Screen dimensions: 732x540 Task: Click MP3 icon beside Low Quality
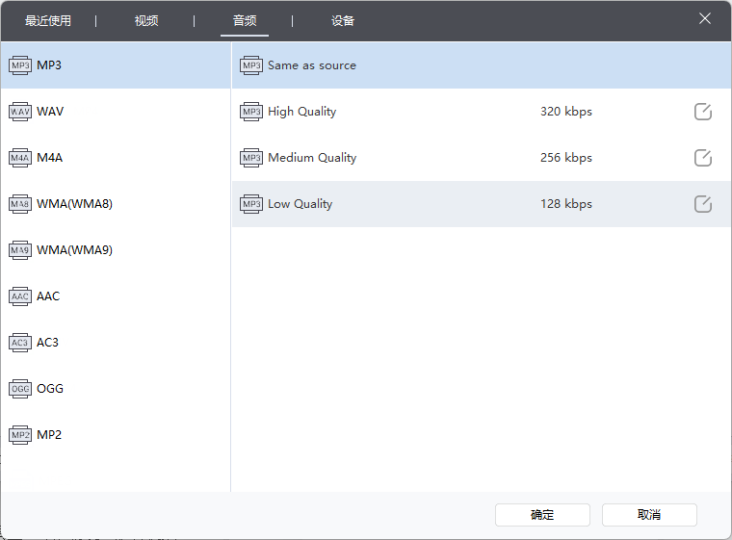click(251, 204)
